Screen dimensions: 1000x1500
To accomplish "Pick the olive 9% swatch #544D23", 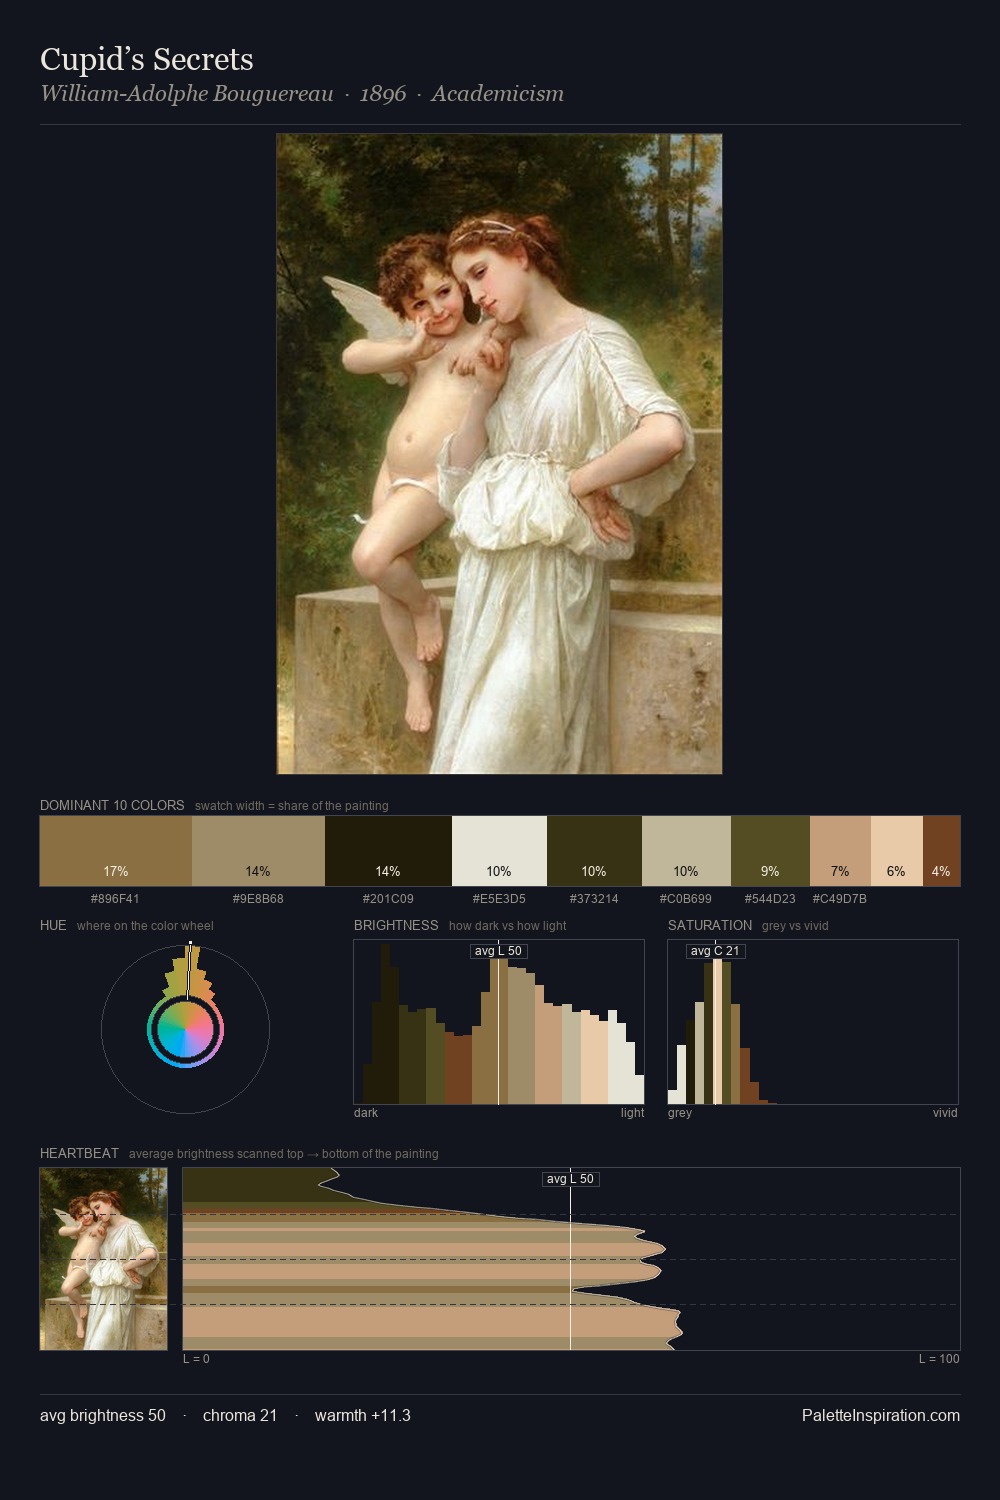I will (770, 851).
